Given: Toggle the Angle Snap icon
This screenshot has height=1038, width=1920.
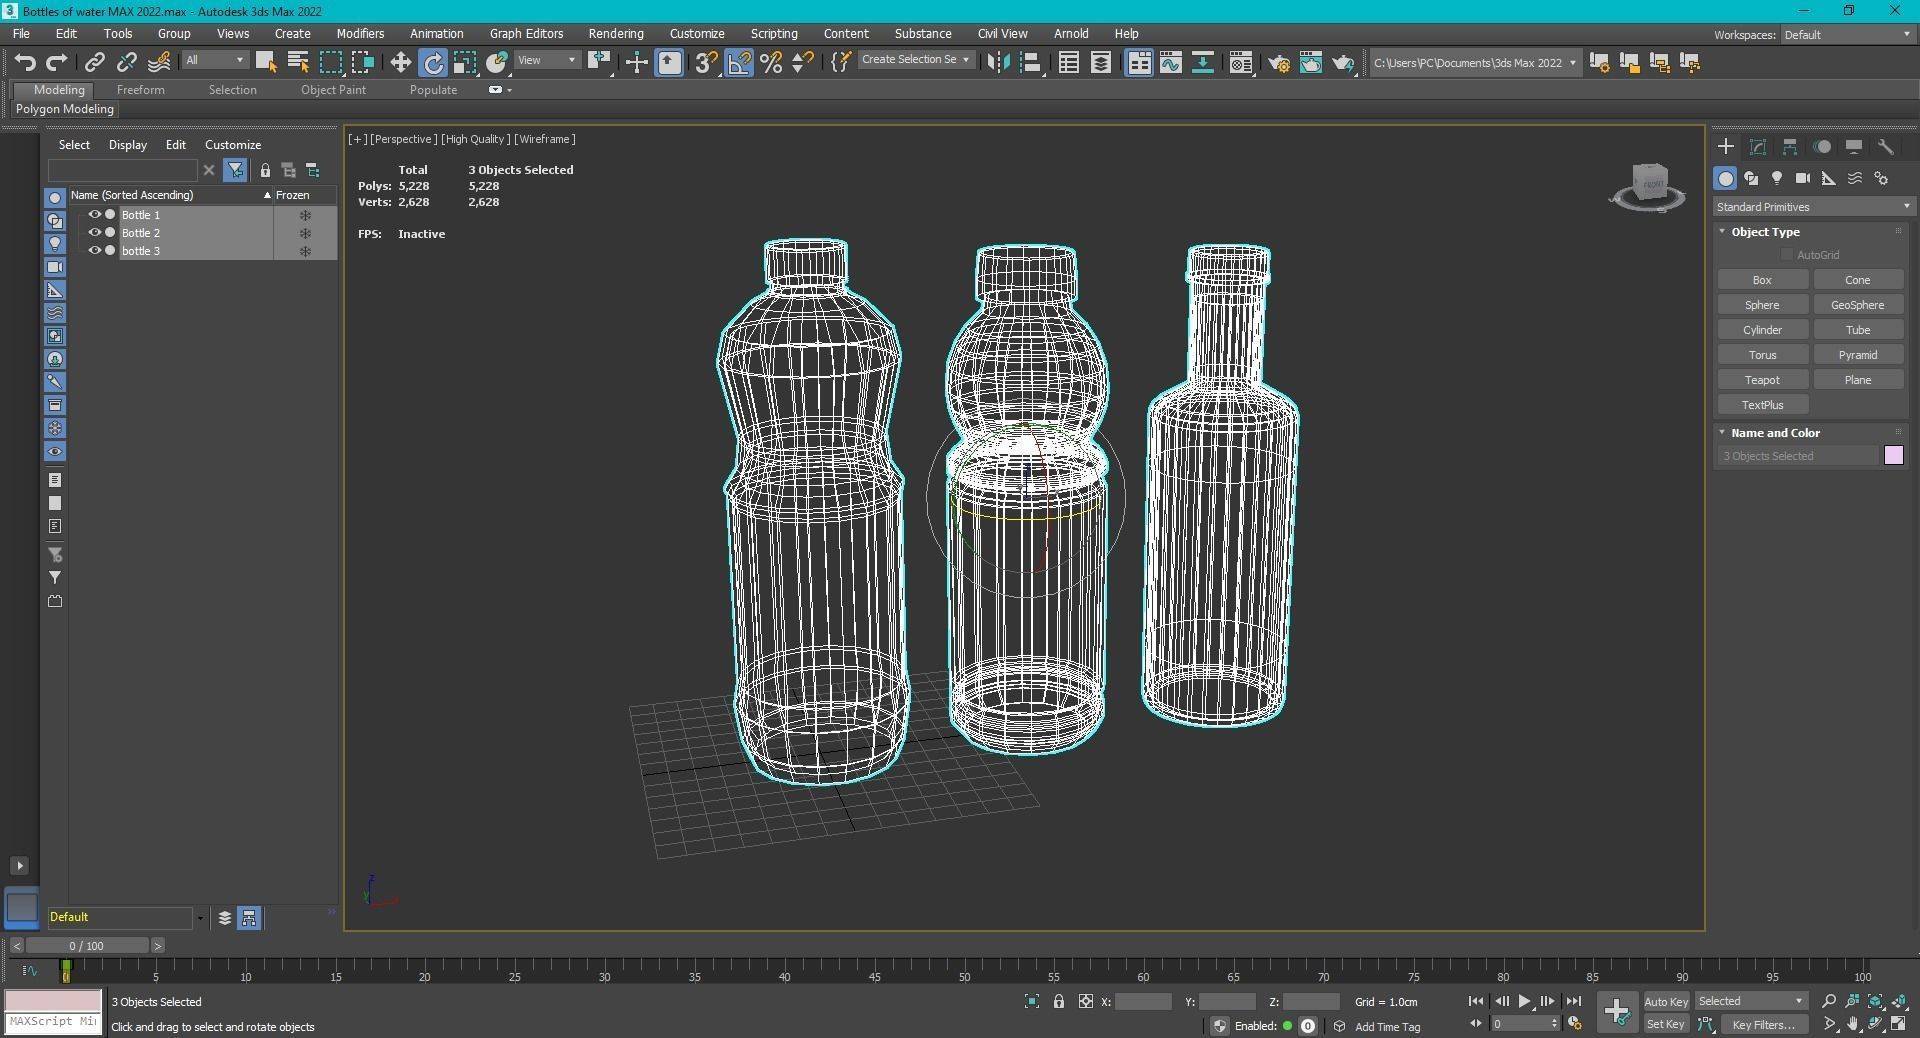Looking at the screenshot, I should [738, 63].
